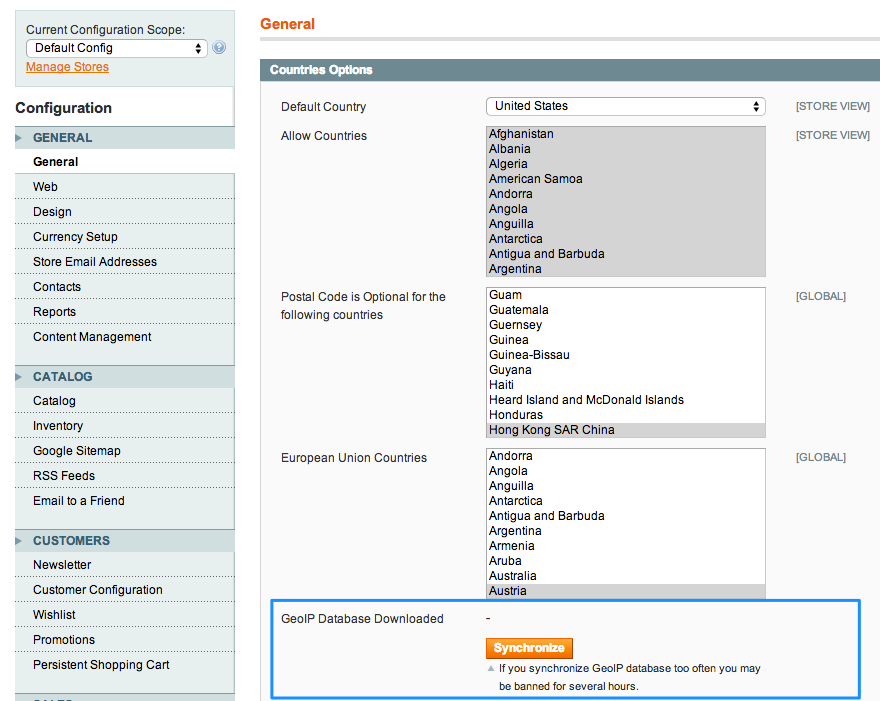Open Content Management settings

coord(125,337)
